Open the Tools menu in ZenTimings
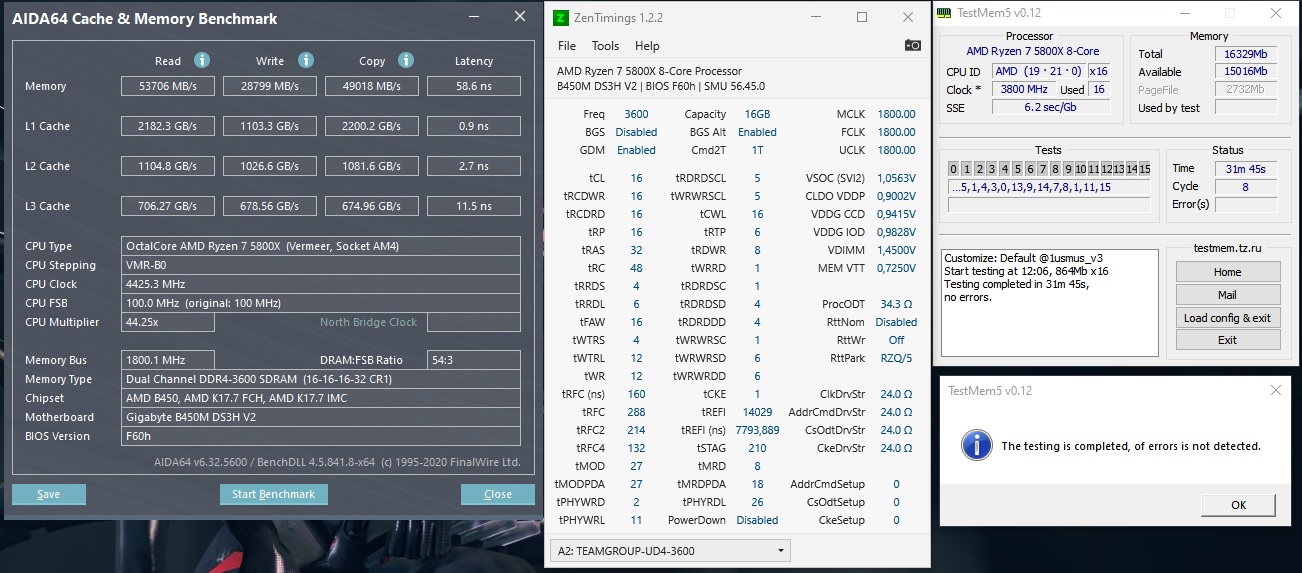The image size is (1302, 573). (605, 46)
